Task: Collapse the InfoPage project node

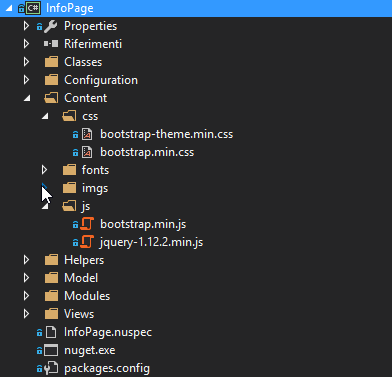Action: [9, 8]
